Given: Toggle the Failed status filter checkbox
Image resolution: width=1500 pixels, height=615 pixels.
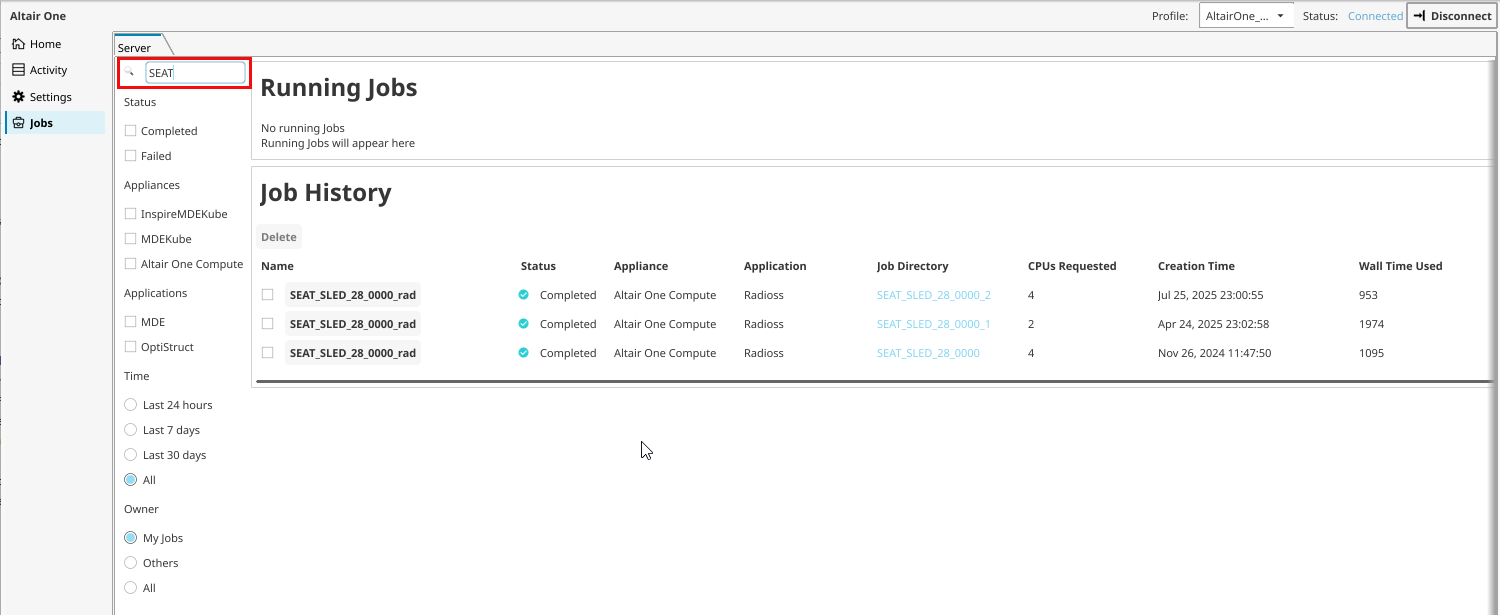Looking at the screenshot, I should pyautogui.click(x=130, y=156).
